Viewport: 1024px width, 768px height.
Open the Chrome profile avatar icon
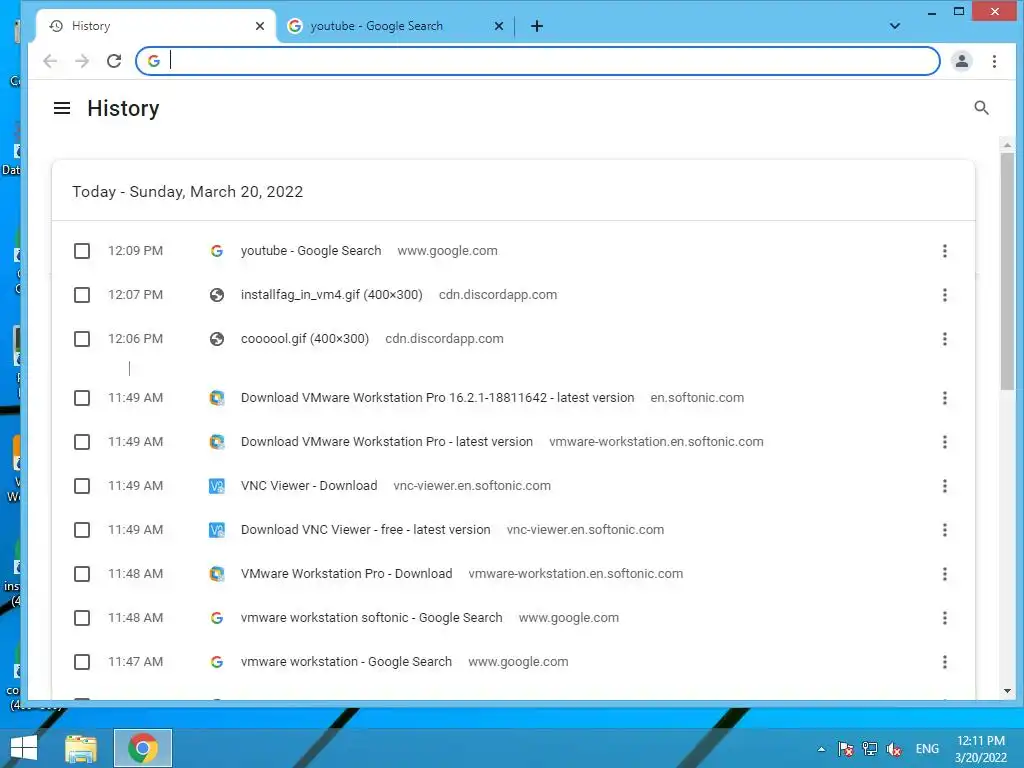pyautogui.click(x=961, y=61)
